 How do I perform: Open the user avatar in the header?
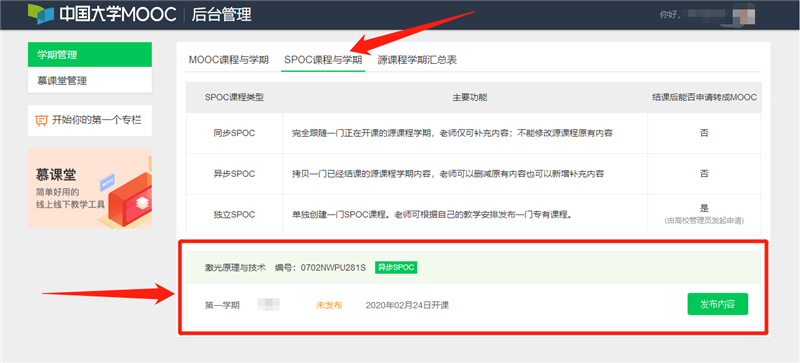pyautogui.click(x=744, y=14)
